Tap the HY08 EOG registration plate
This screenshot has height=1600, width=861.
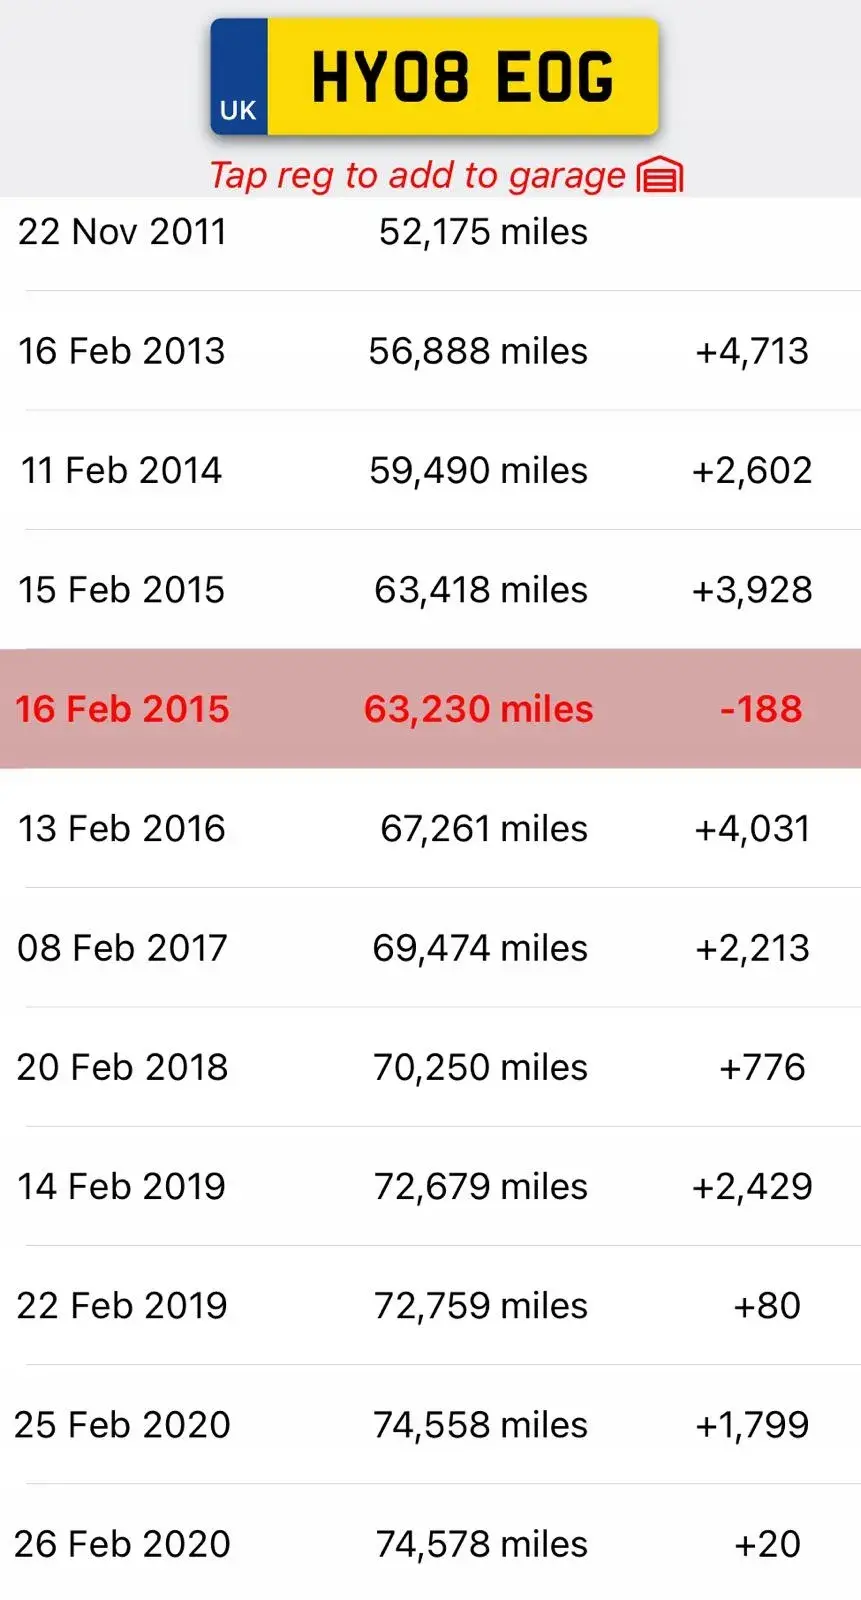coord(434,77)
